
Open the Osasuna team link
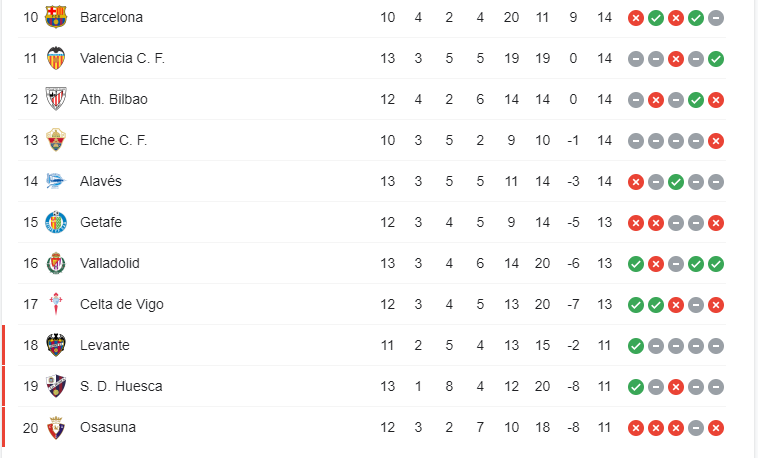pos(107,427)
